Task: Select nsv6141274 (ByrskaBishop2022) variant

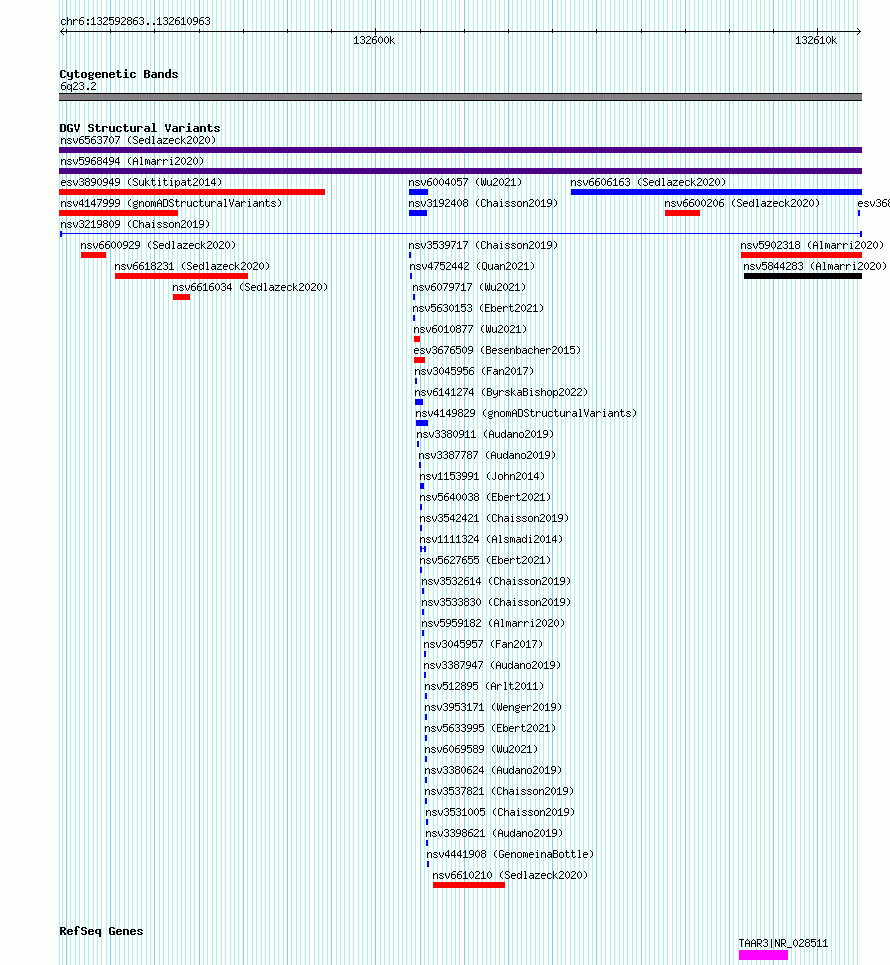Action: [502, 392]
